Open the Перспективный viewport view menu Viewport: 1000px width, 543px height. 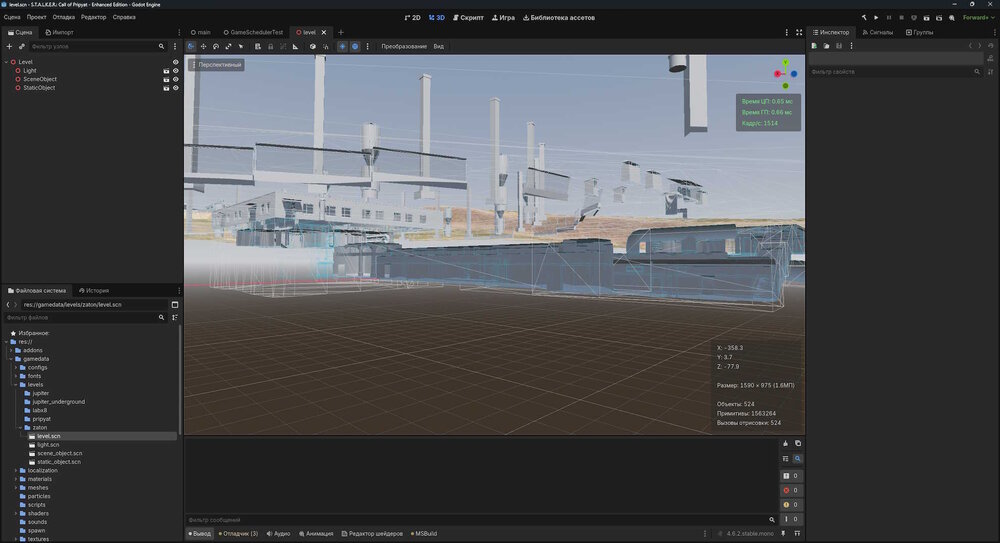tap(216, 65)
